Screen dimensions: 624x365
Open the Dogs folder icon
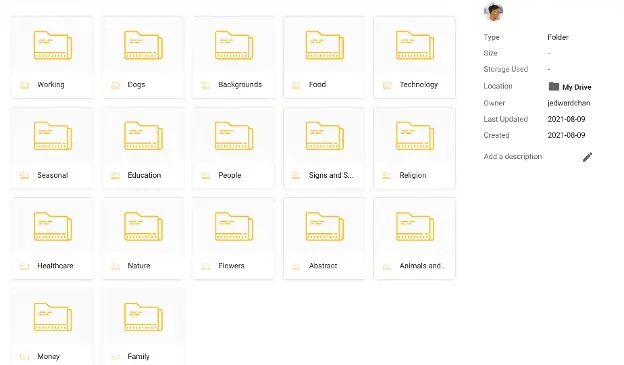[x=143, y=45]
